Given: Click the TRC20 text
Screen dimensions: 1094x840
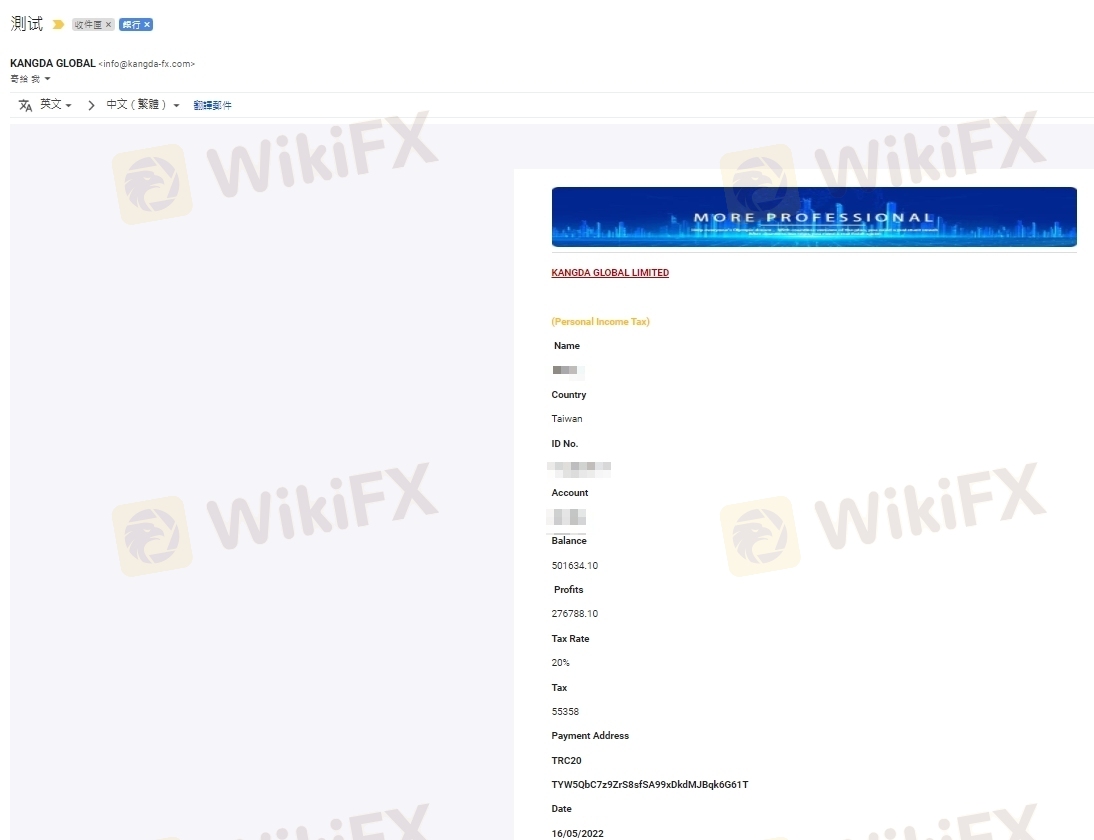Looking at the screenshot, I should (x=566, y=760).
